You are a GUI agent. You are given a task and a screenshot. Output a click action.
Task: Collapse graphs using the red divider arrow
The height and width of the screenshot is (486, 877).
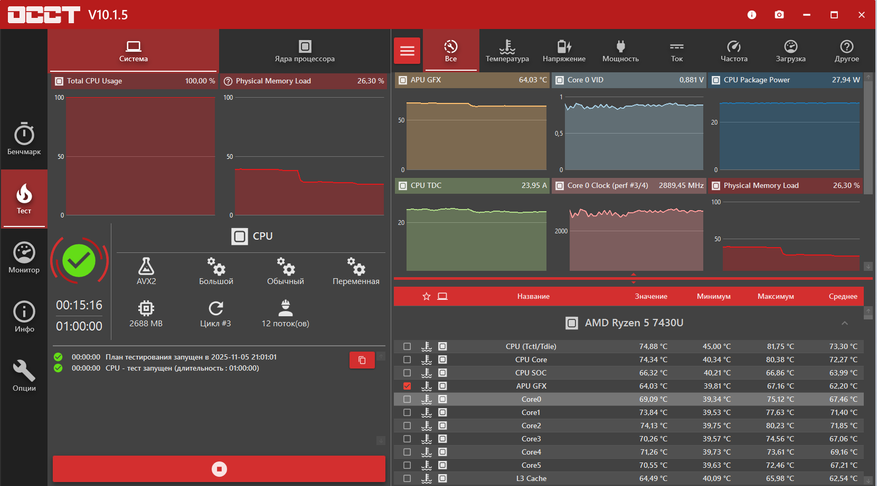point(633,279)
